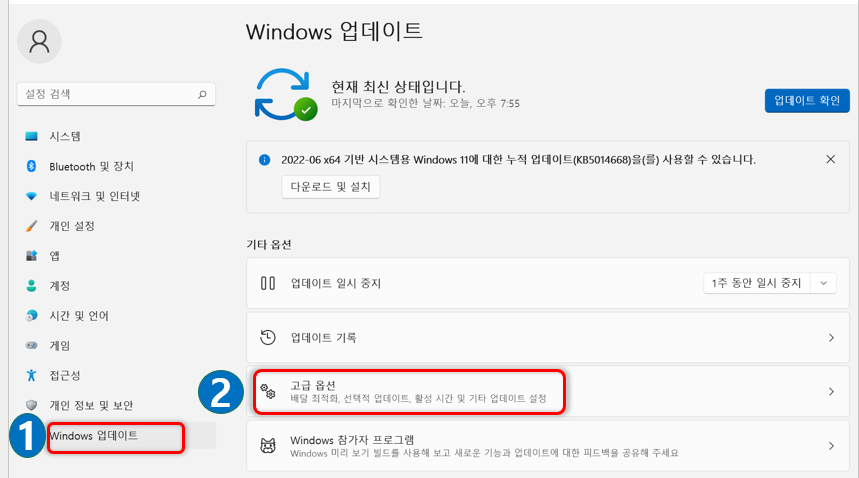Open 시간 및 언어 settings

click(116, 315)
